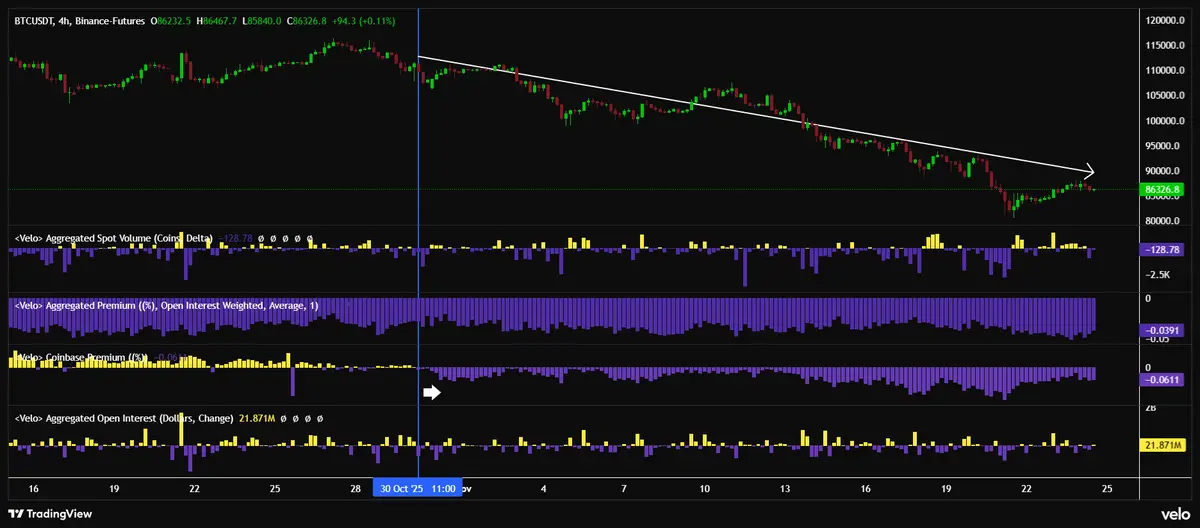Open the BTCUSDT symbol legend title
The height and width of the screenshot is (528, 1200).
77,19
